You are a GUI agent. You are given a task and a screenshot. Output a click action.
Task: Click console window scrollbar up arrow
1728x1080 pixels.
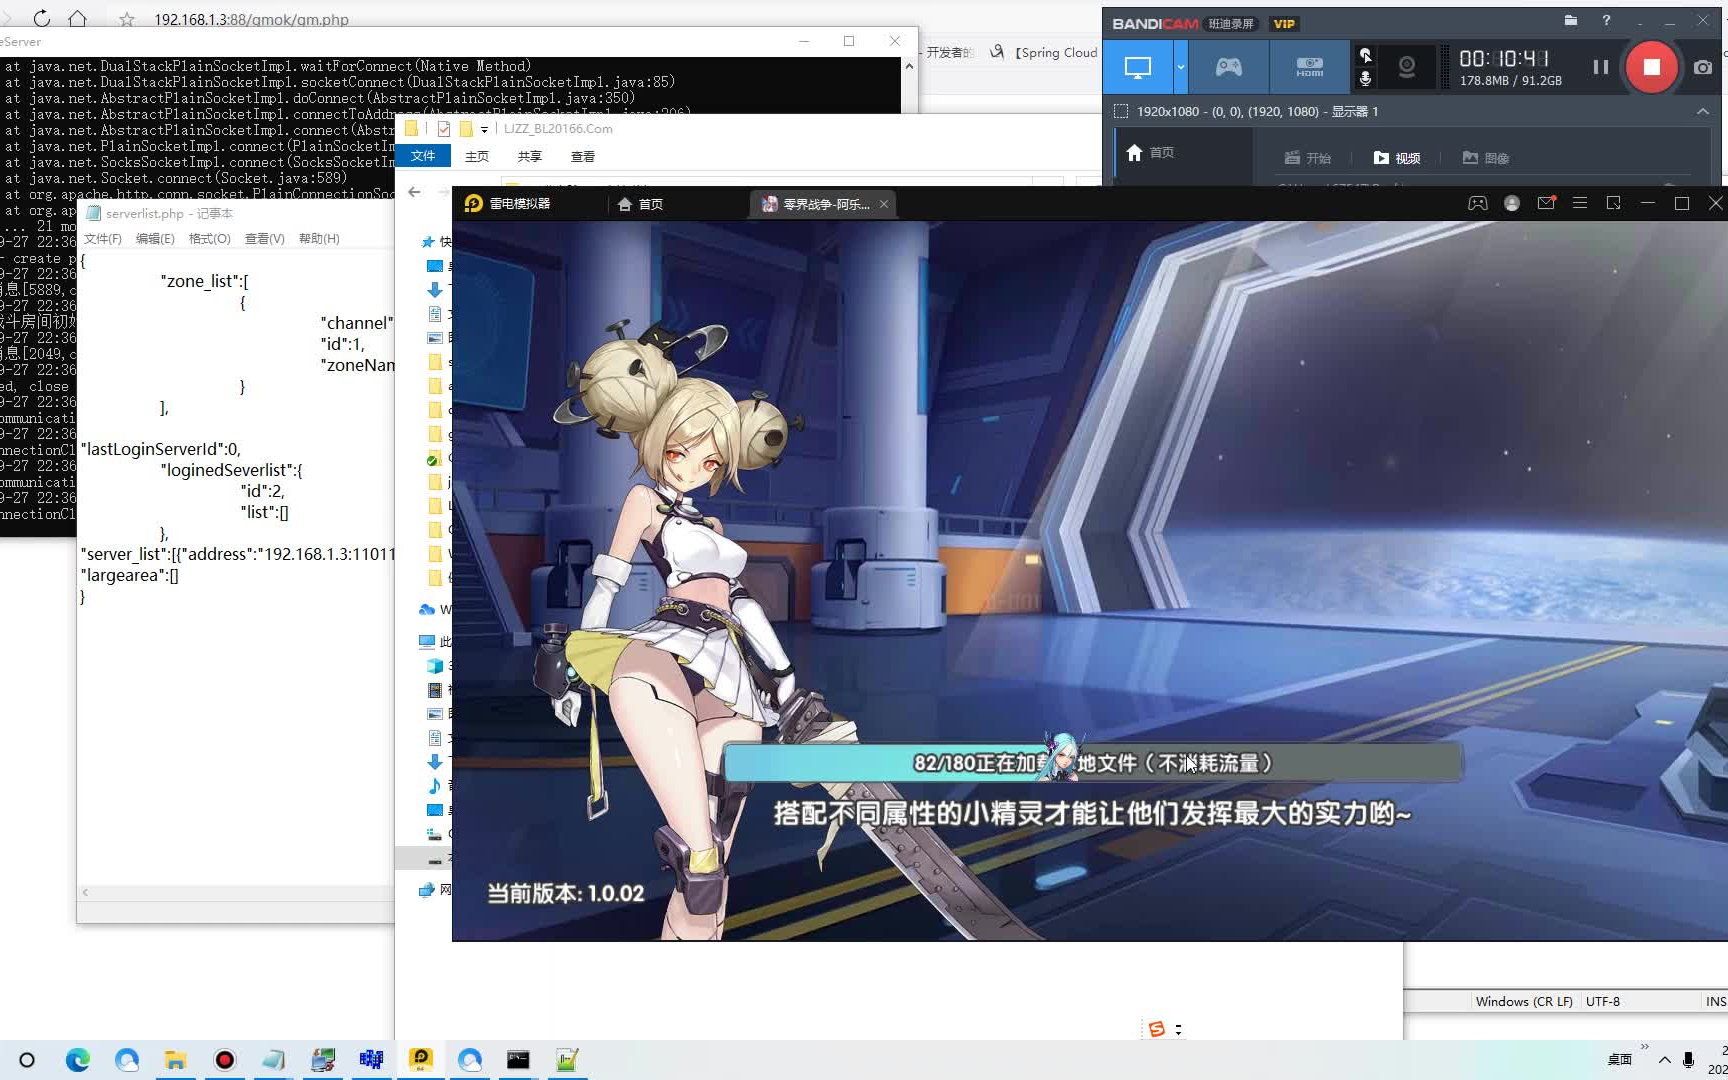pos(909,66)
